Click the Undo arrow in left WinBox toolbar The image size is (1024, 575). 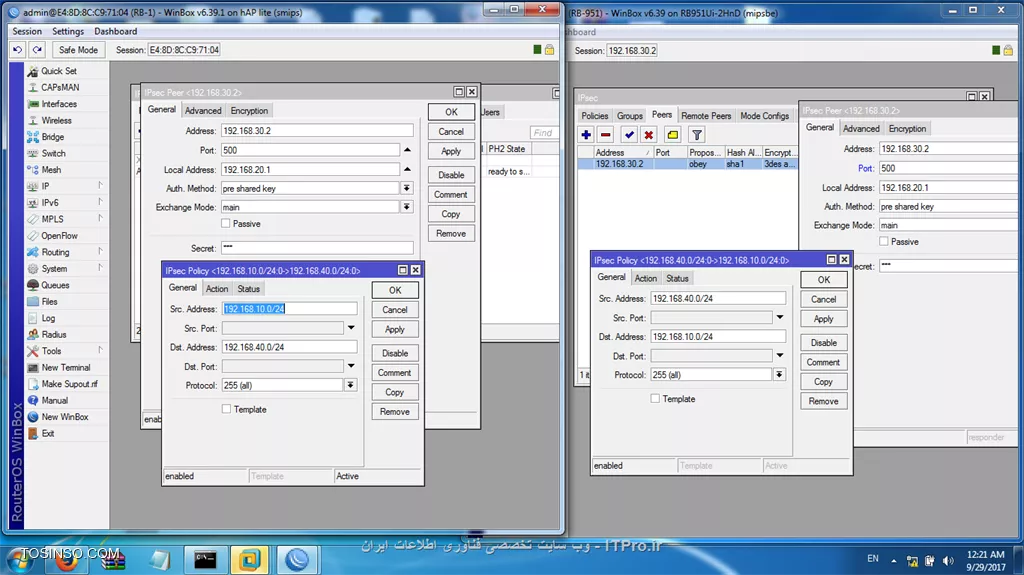(x=18, y=50)
